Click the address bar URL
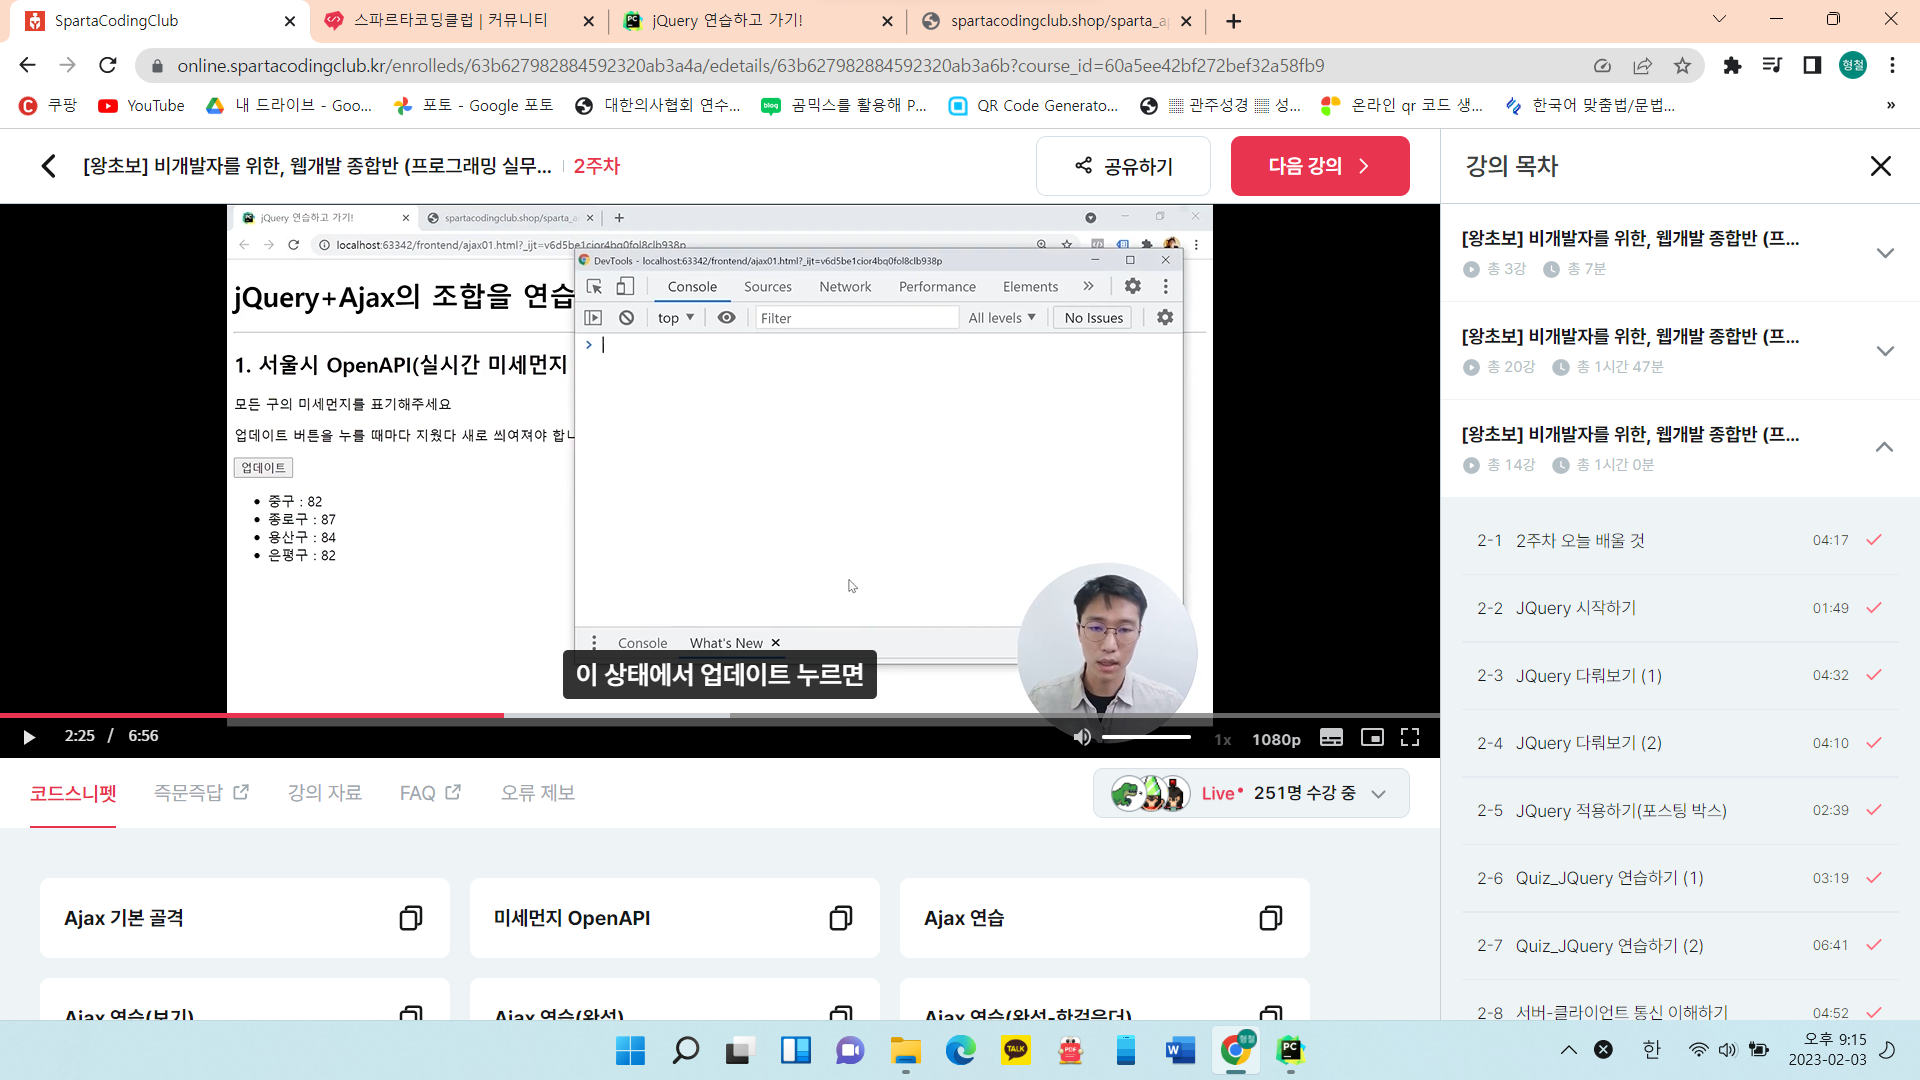Viewport: 1920px width, 1080px height. (x=750, y=66)
